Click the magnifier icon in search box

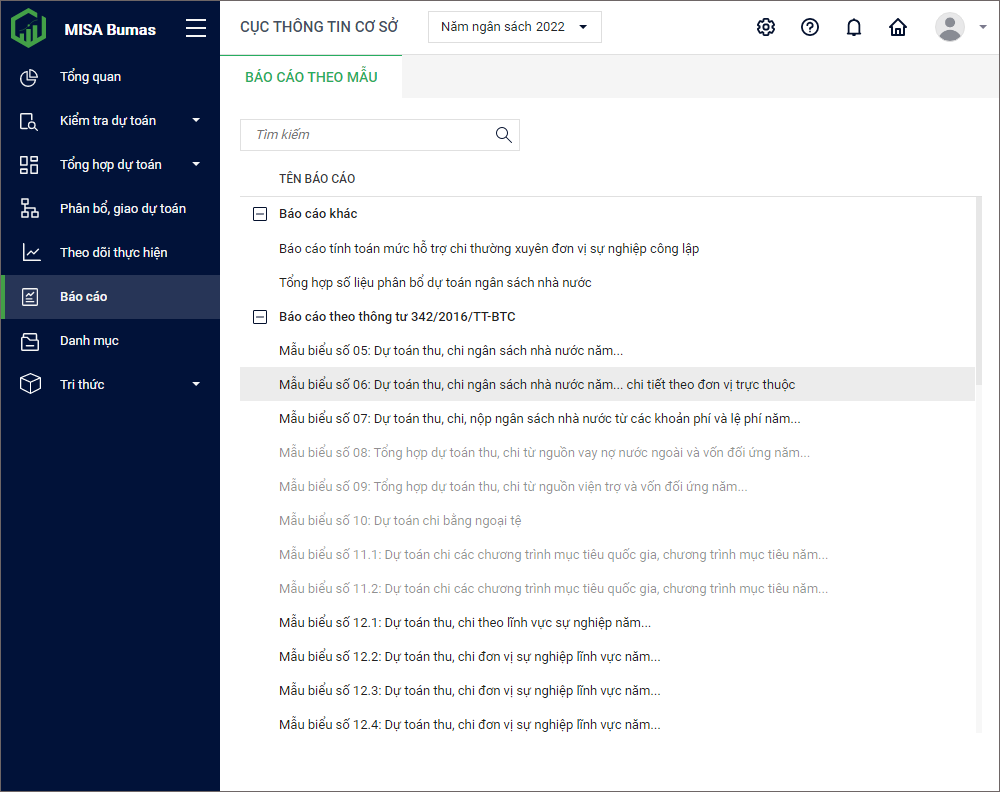coord(503,135)
